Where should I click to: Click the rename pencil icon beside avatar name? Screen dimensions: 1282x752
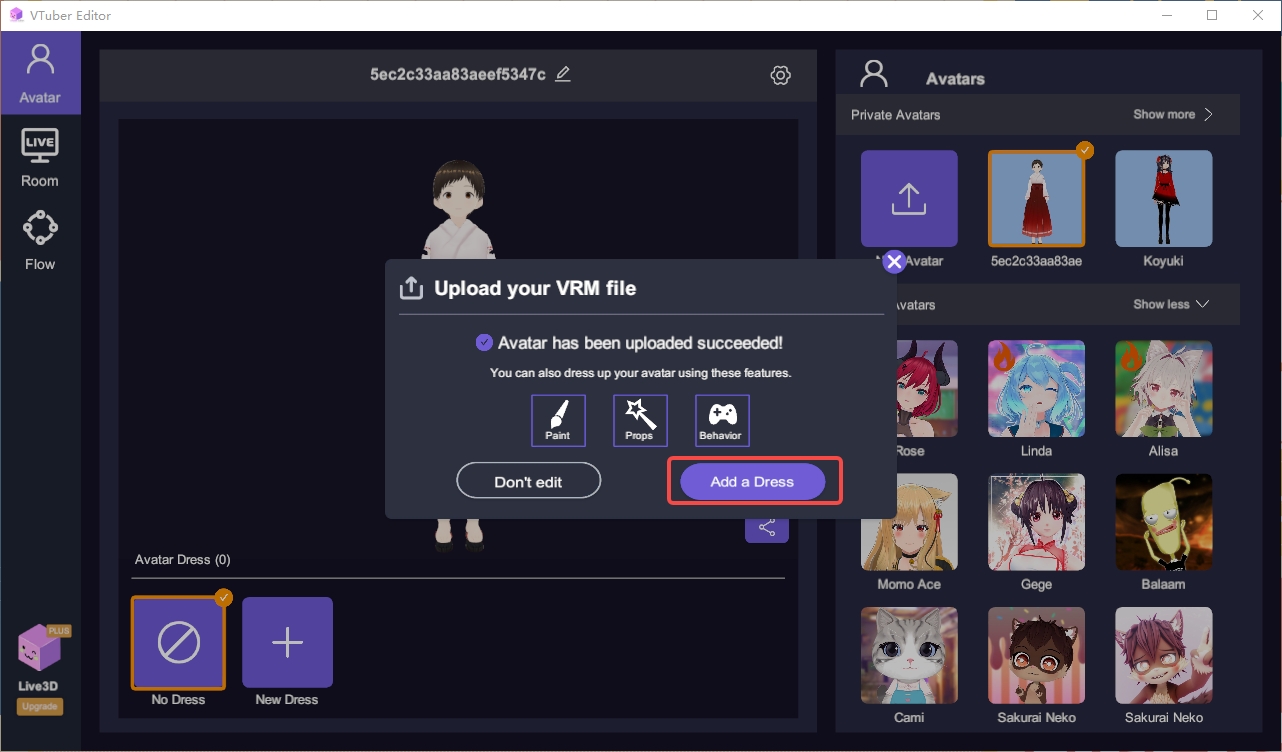coord(562,73)
